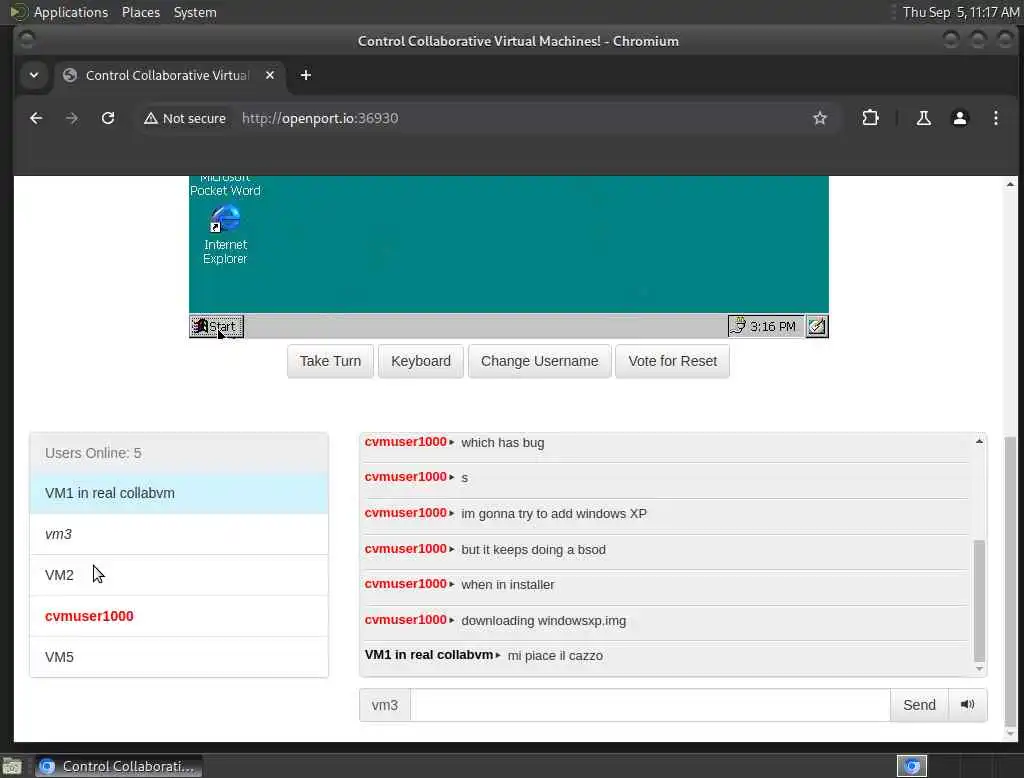Image resolution: width=1024 pixels, height=778 pixels.
Task: Click the chat scrollbar up arrow
Action: coord(979,442)
